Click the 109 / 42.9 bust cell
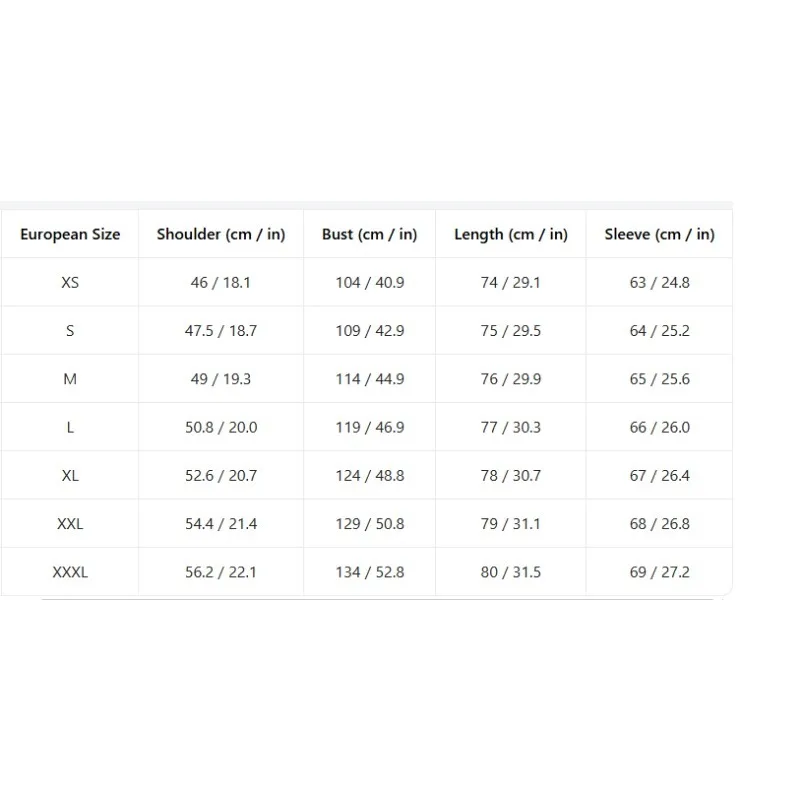 (369, 331)
